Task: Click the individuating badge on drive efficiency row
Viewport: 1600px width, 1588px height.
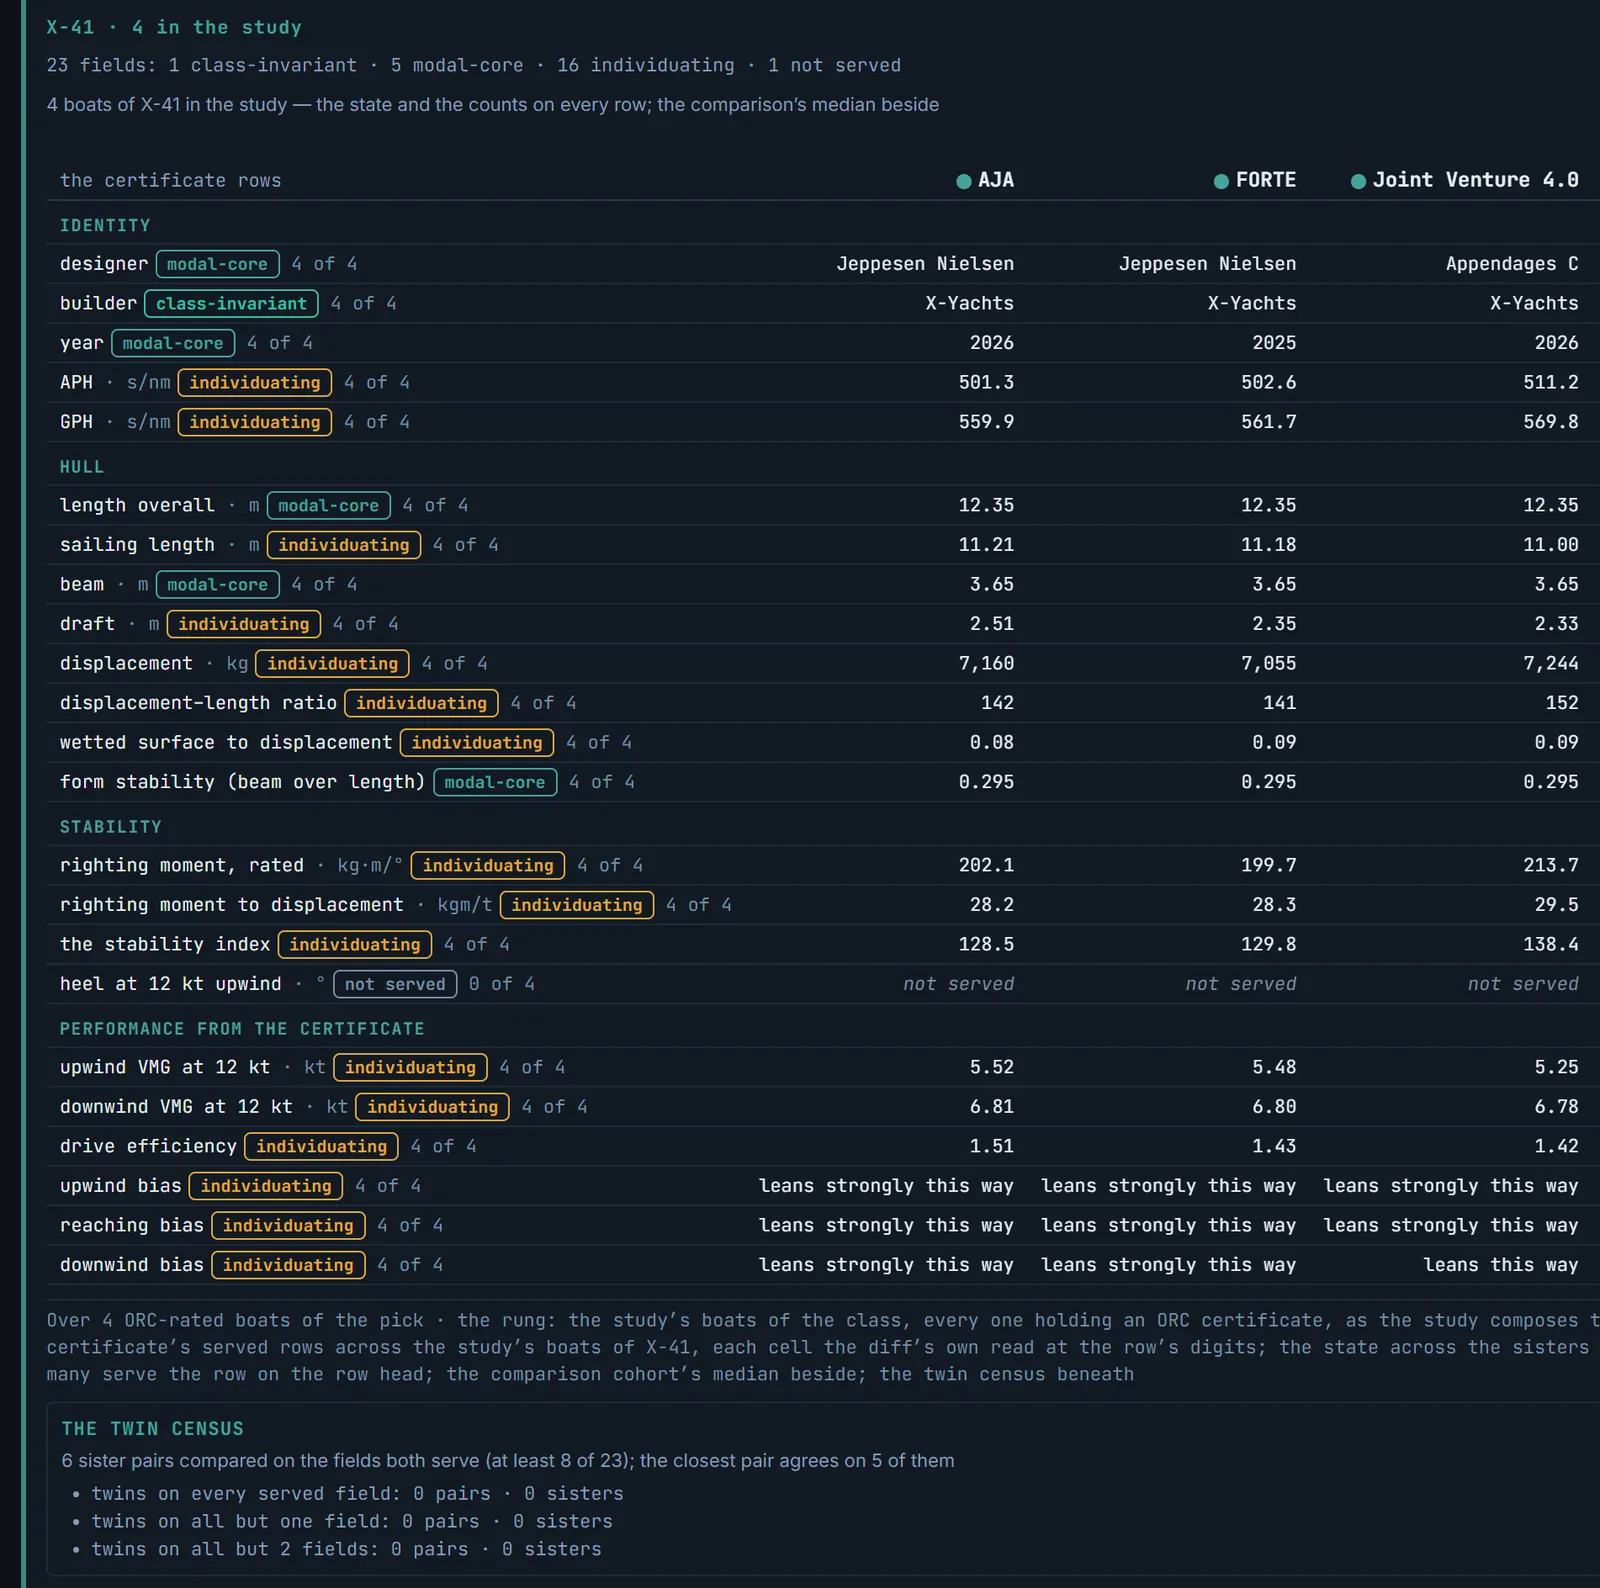Action: coord(321,1146)
